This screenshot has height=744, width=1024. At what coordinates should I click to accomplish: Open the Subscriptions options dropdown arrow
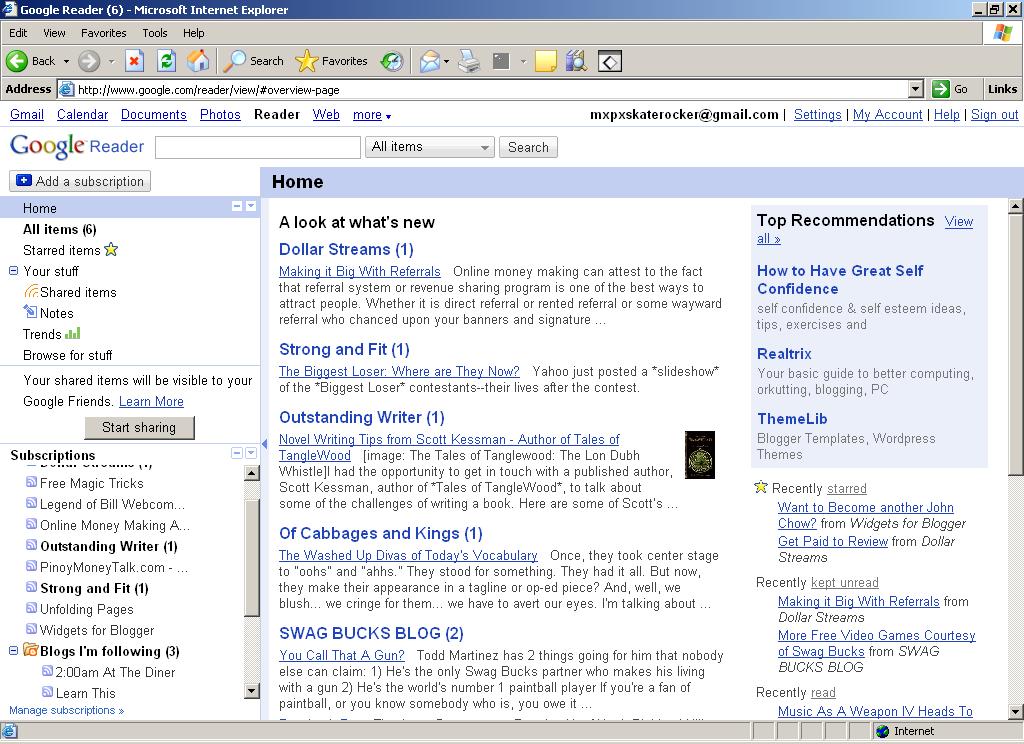click(x=251, y=453)
